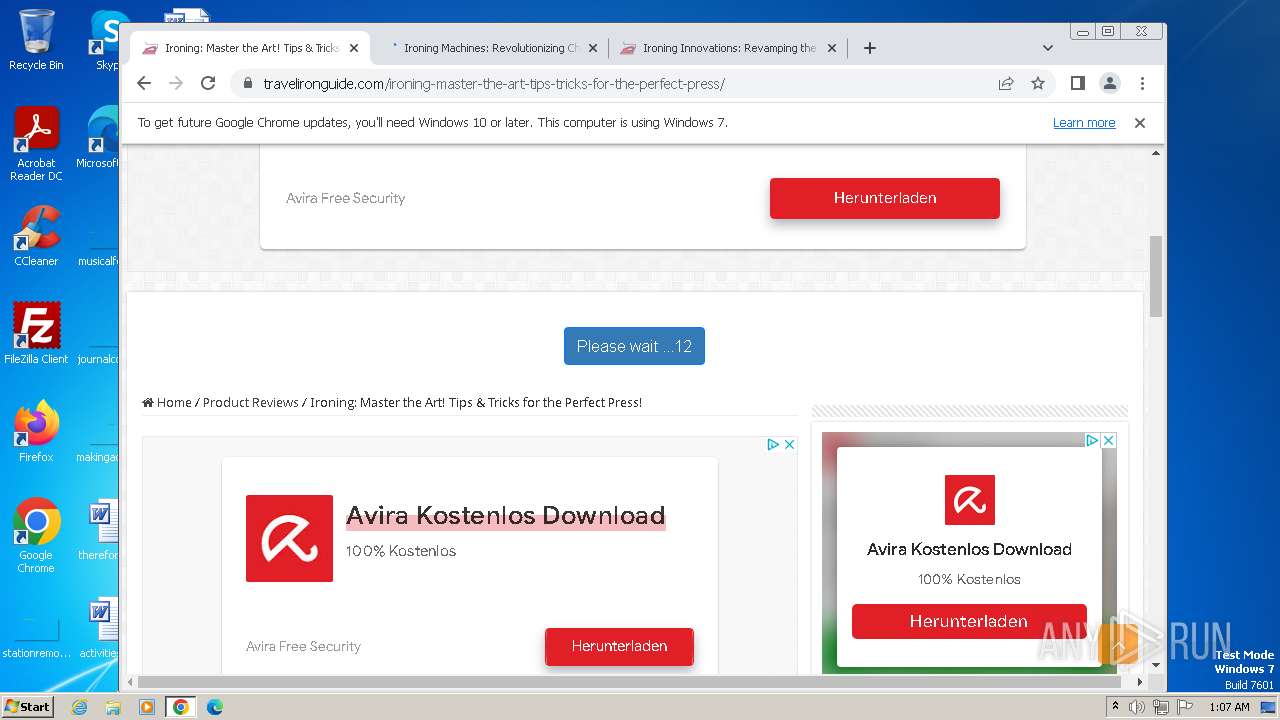Open Microsoft Edge in taskbar
Screen dimensions: 1280x720
(215, 707)
